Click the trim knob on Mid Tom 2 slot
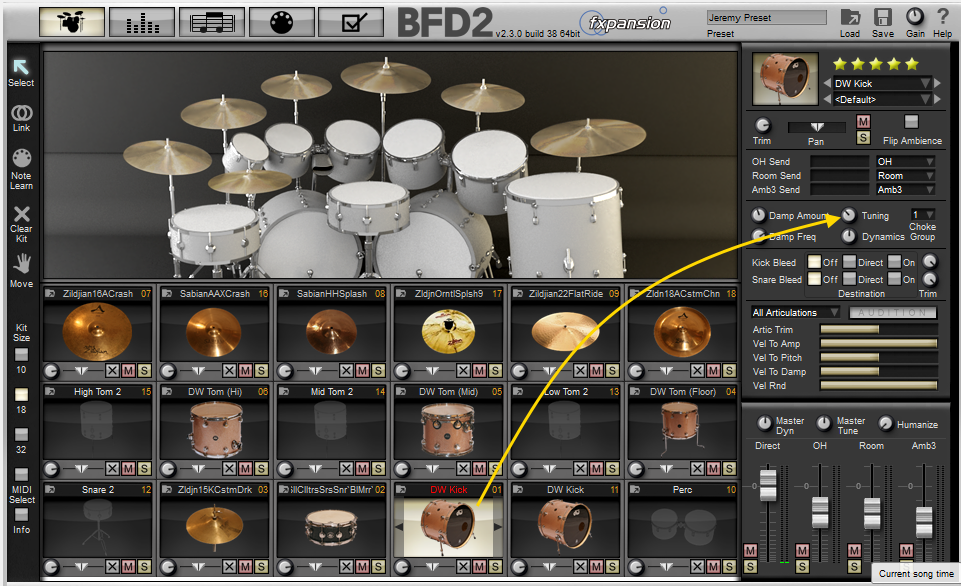The height and width of the screenshot is (586, 961). coord(286,469)
